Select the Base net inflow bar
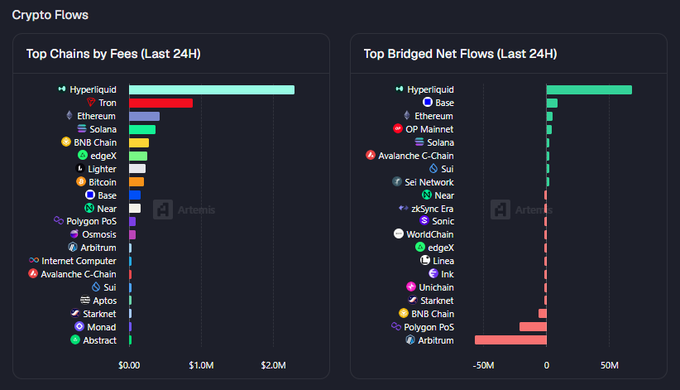This screenshot has height=390, width=680. [x=552, y=103]
